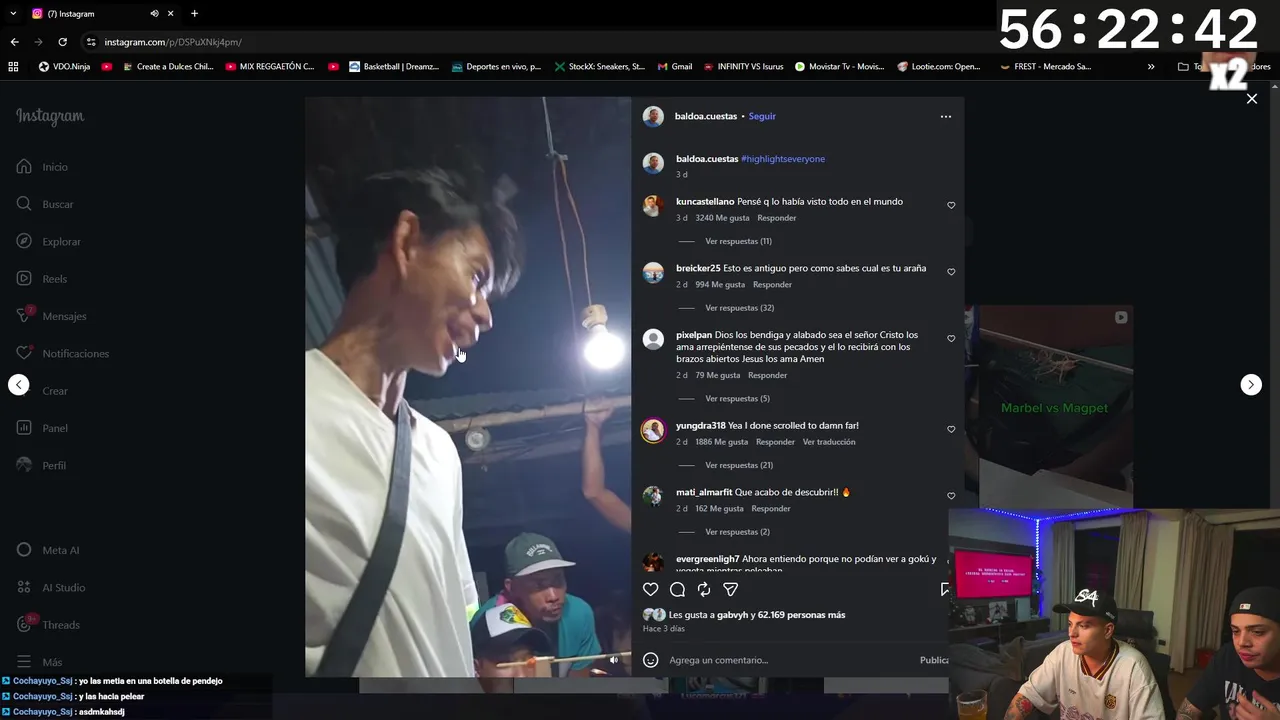Like the post with the heart icon

(x=650, y=590)
